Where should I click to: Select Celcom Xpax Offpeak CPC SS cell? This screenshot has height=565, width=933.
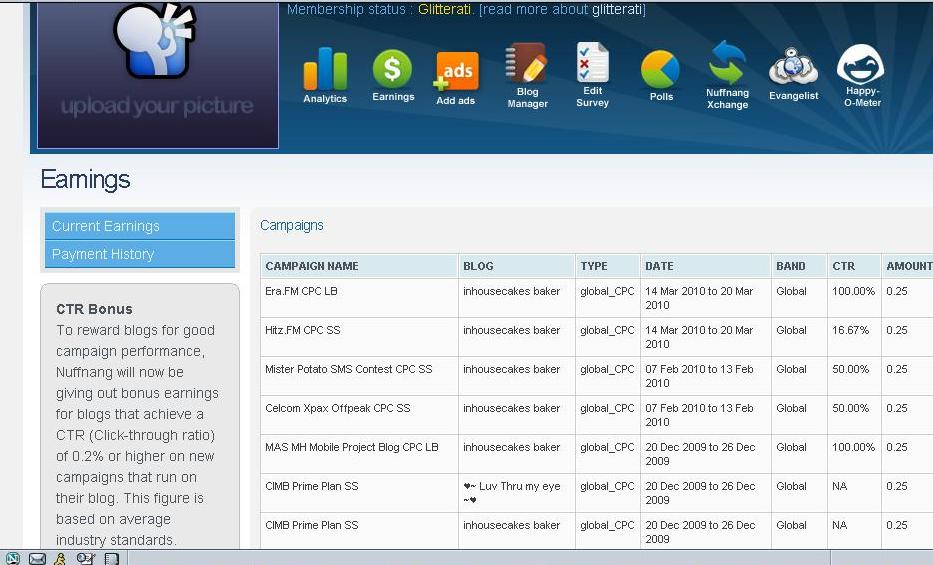[x=337, y=408]
